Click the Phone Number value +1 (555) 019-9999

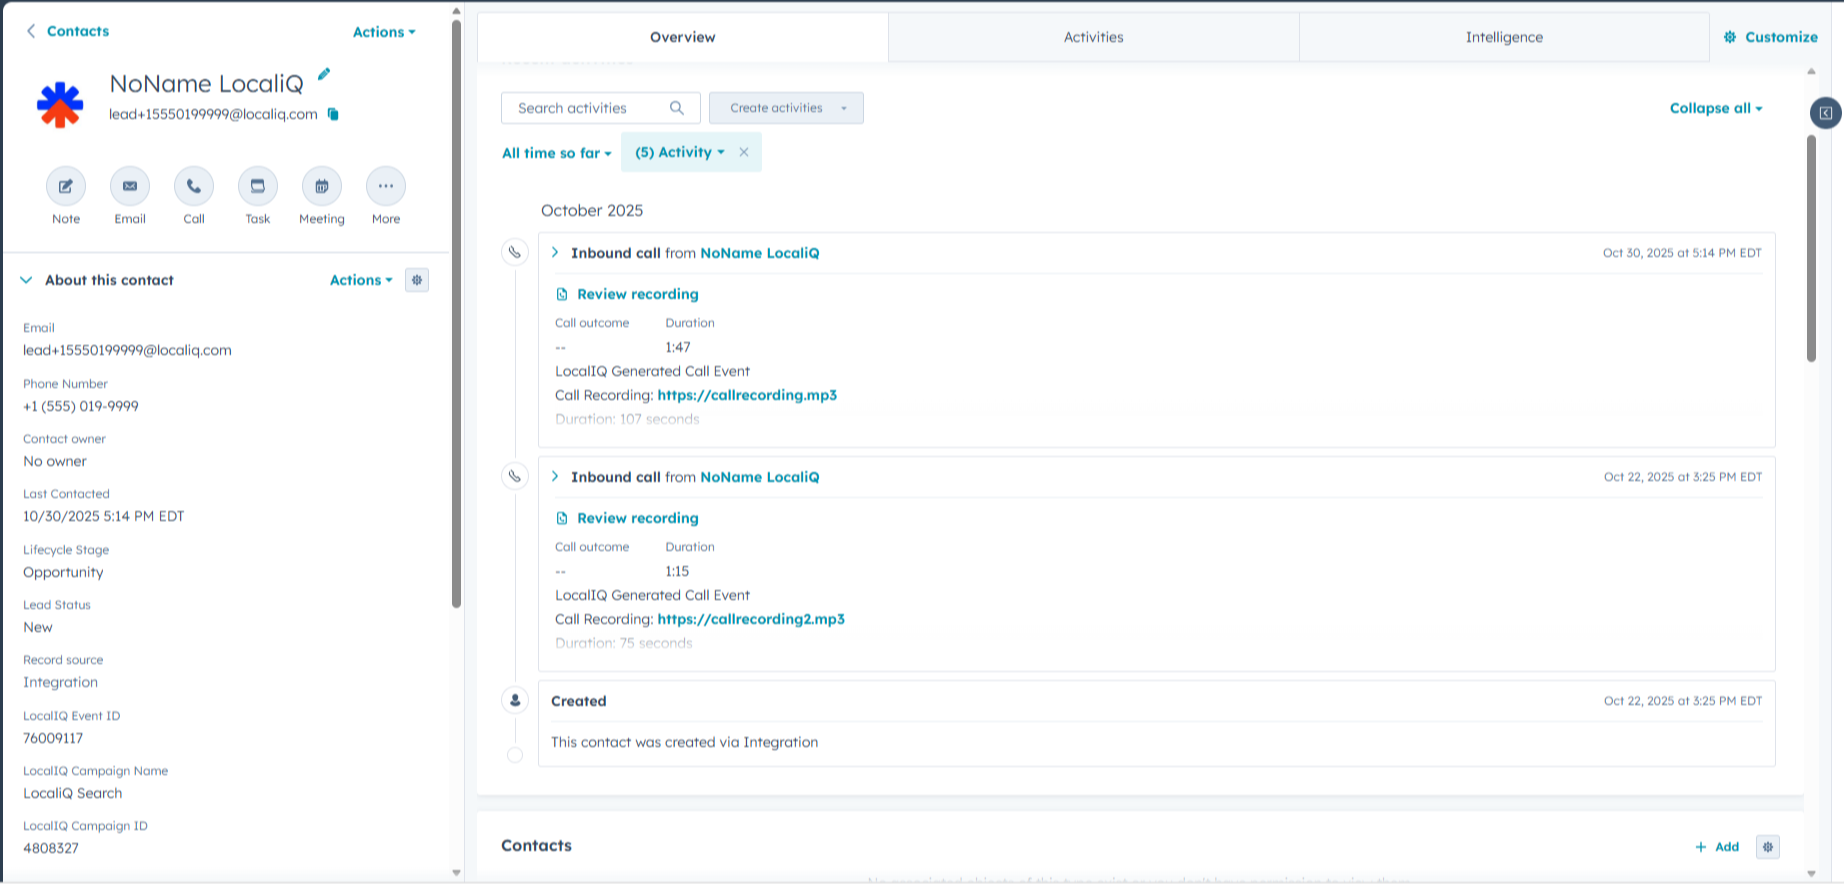(81, 406)
